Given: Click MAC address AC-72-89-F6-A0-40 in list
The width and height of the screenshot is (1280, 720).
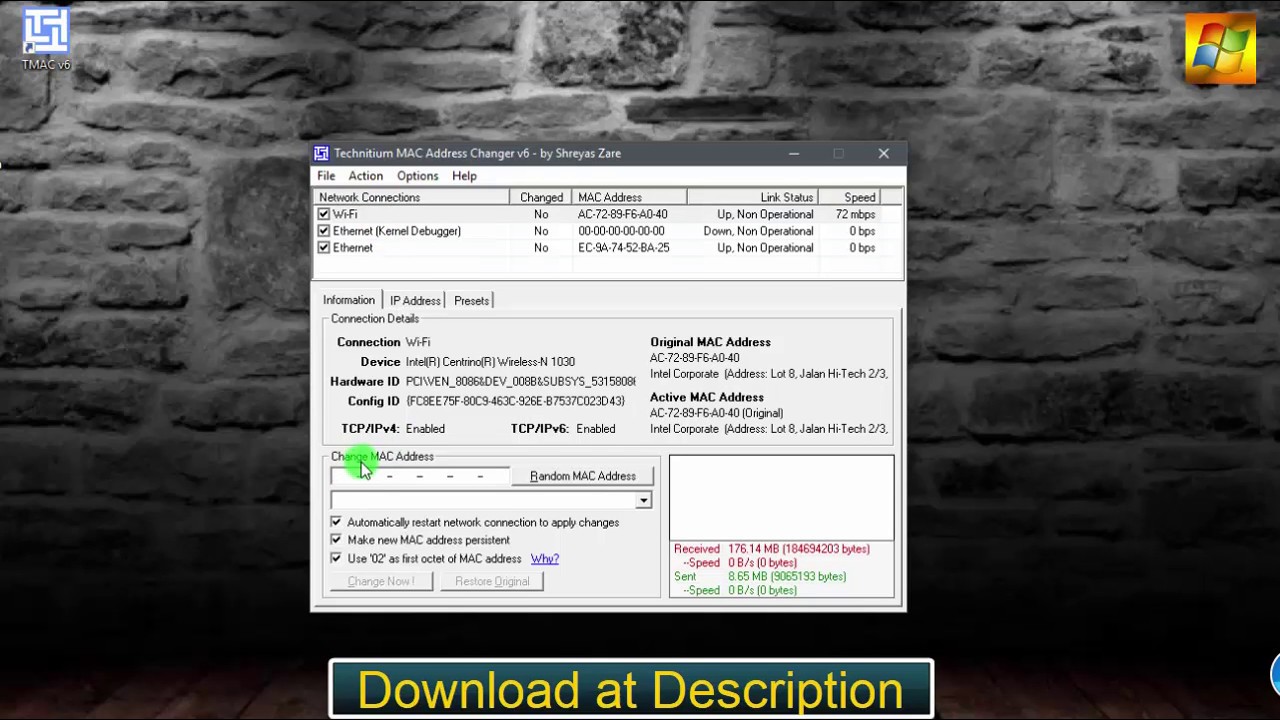Looking at the screenshot, I should 622,214.
